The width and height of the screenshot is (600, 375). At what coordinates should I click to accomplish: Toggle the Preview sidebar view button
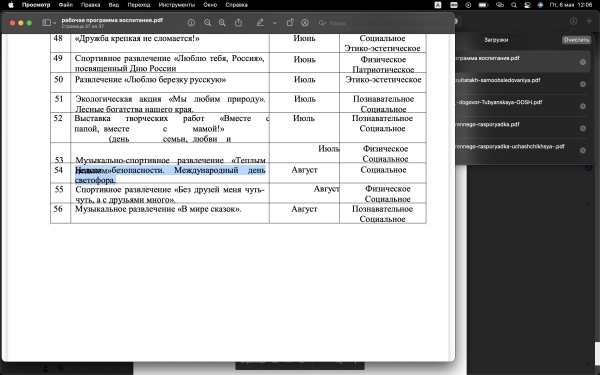(46, 23)
